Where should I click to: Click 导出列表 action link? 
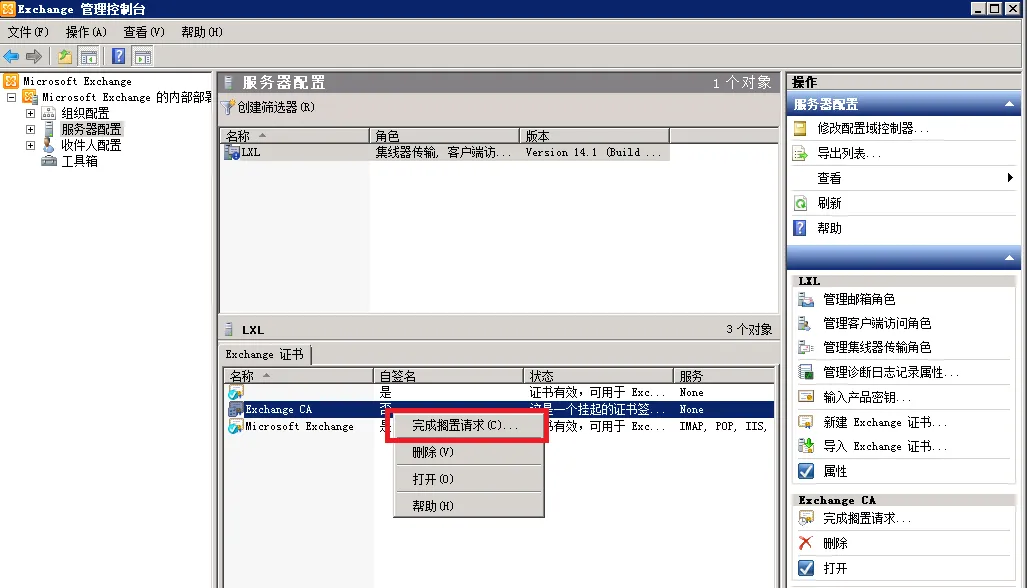(849, 153)
